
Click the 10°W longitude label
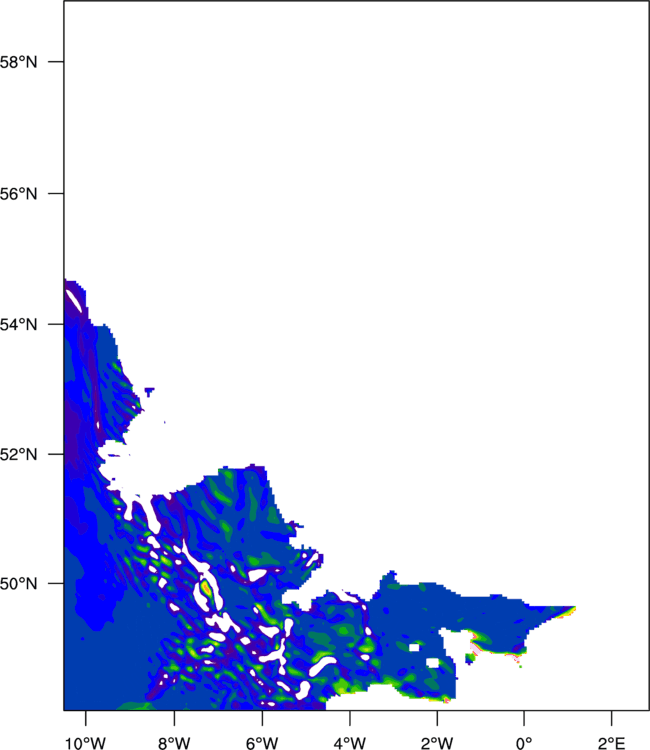(85, 743)
